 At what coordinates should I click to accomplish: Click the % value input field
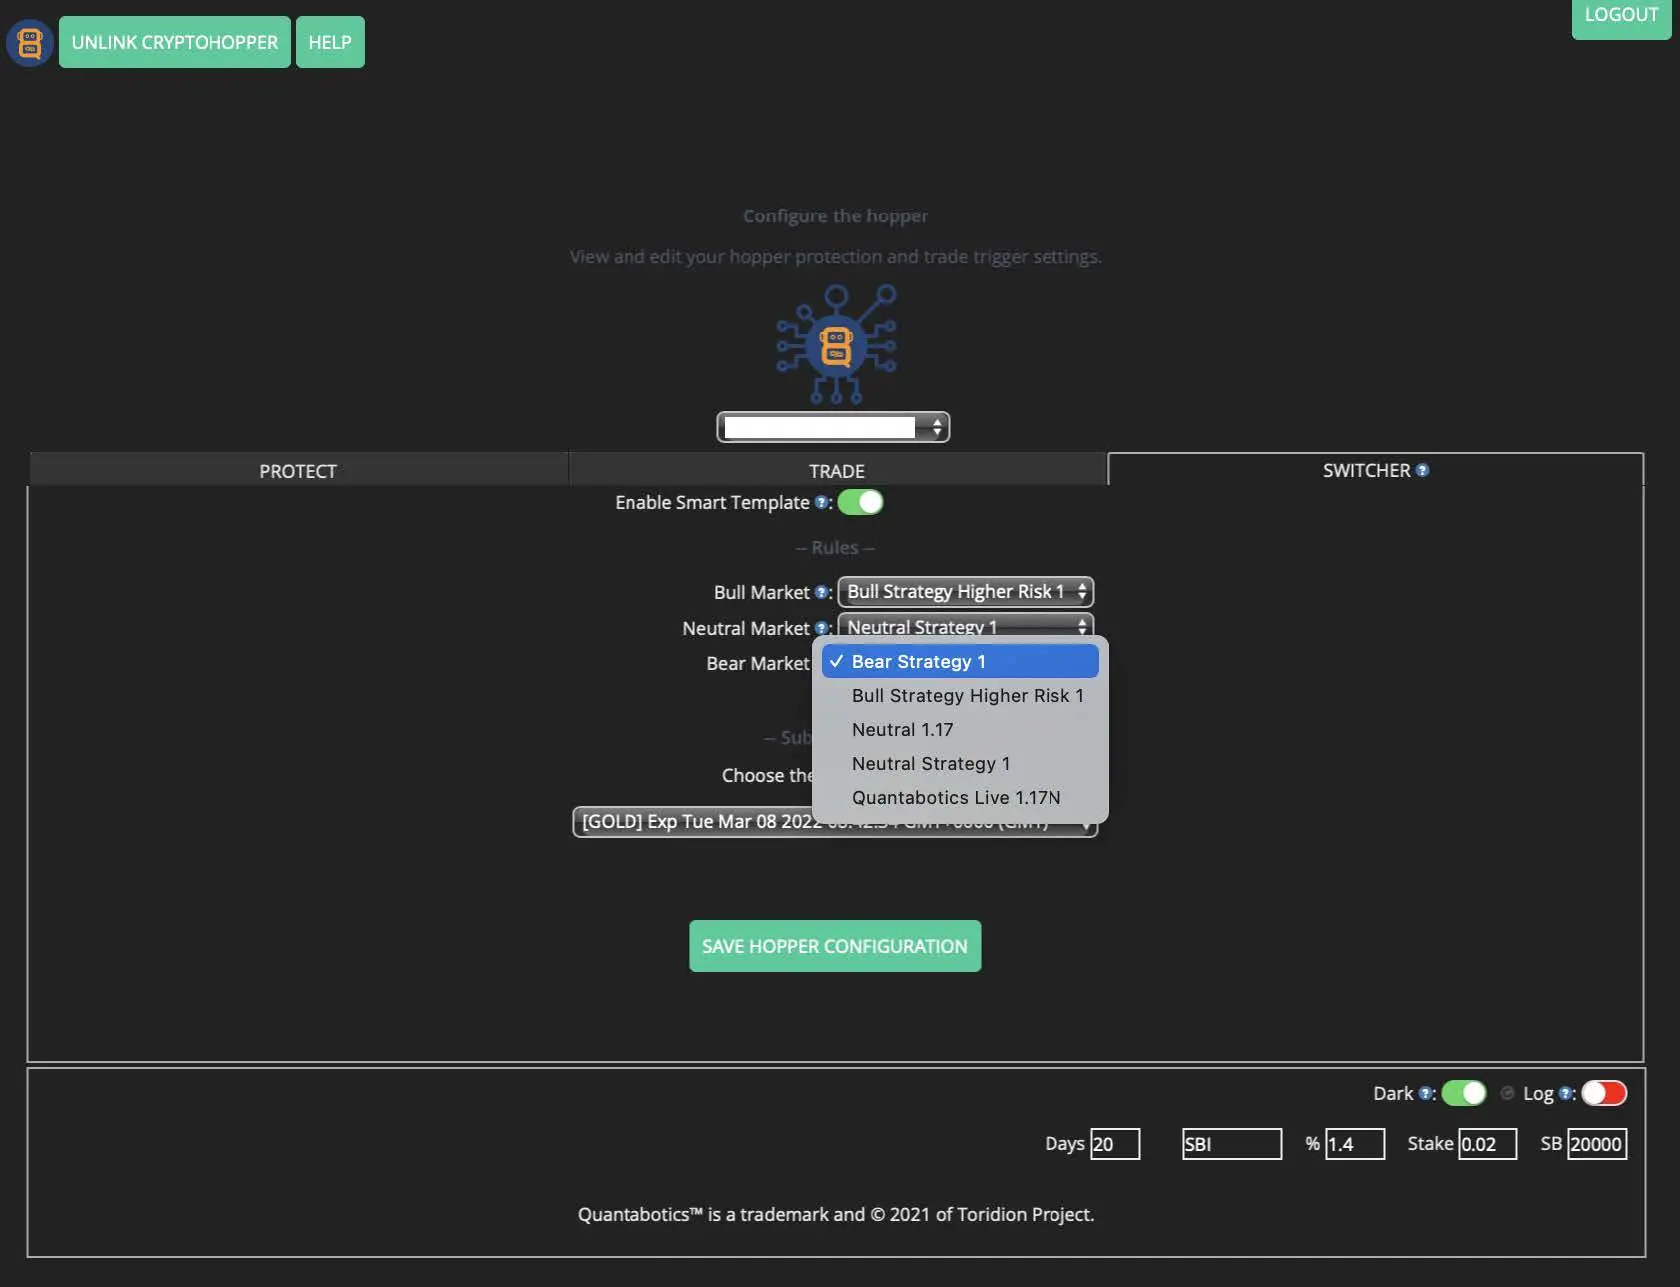pos(1355,1144)
